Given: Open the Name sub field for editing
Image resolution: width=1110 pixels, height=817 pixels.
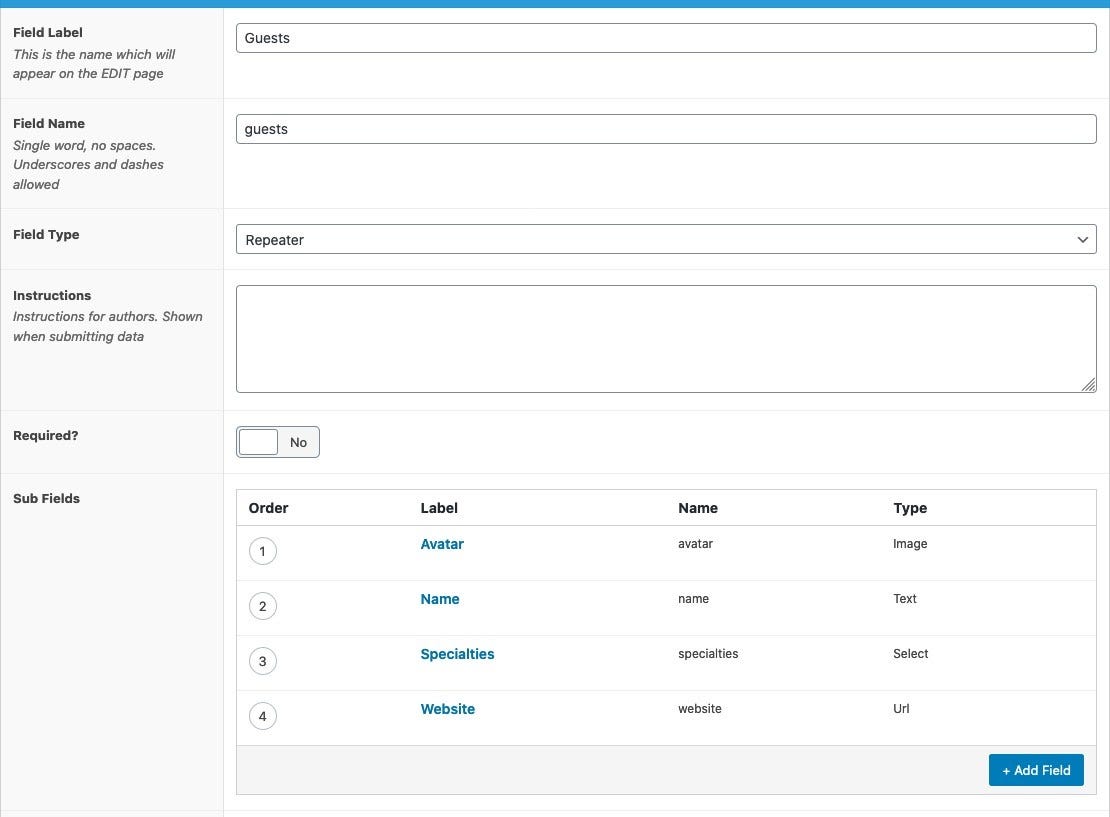Looking at the screenshot, I should coord(440,599).
